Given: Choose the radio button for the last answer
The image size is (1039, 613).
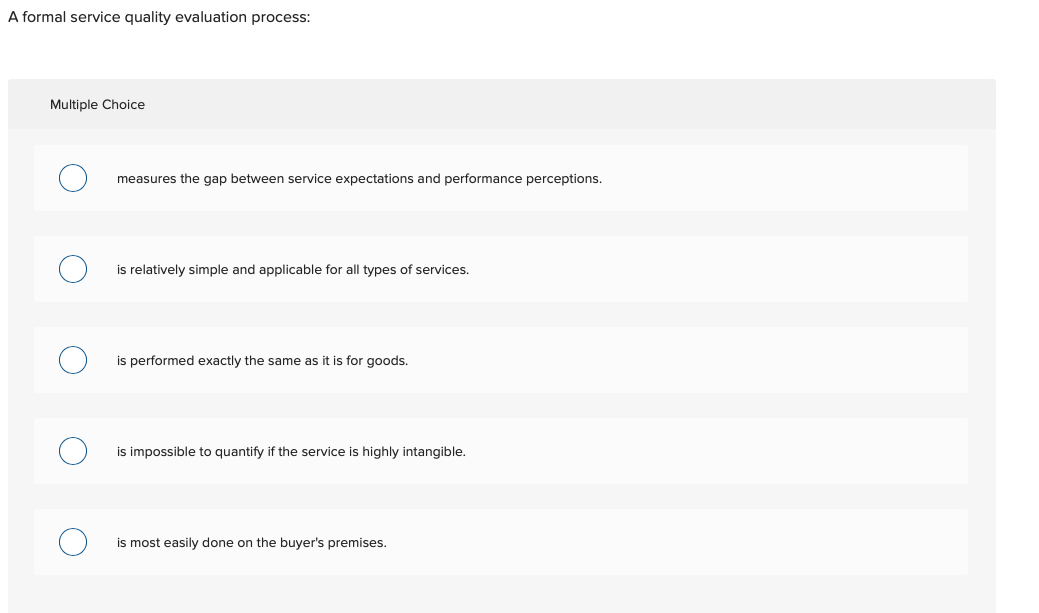Looking at the screenshot, I should coord(72,541).
